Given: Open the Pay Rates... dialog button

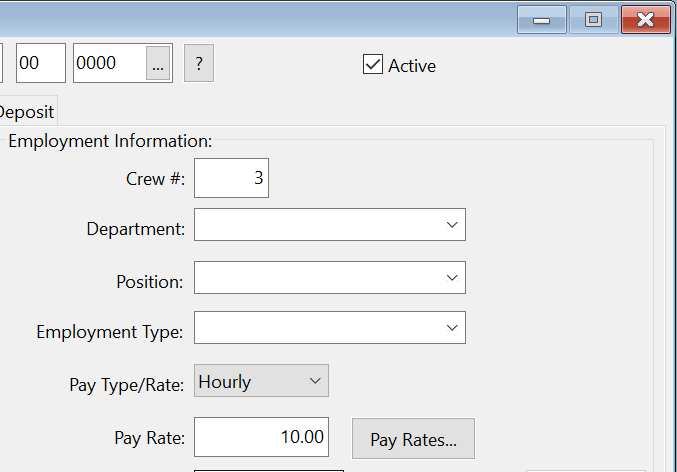Looking at the screenshot, I should pos(413,438).
